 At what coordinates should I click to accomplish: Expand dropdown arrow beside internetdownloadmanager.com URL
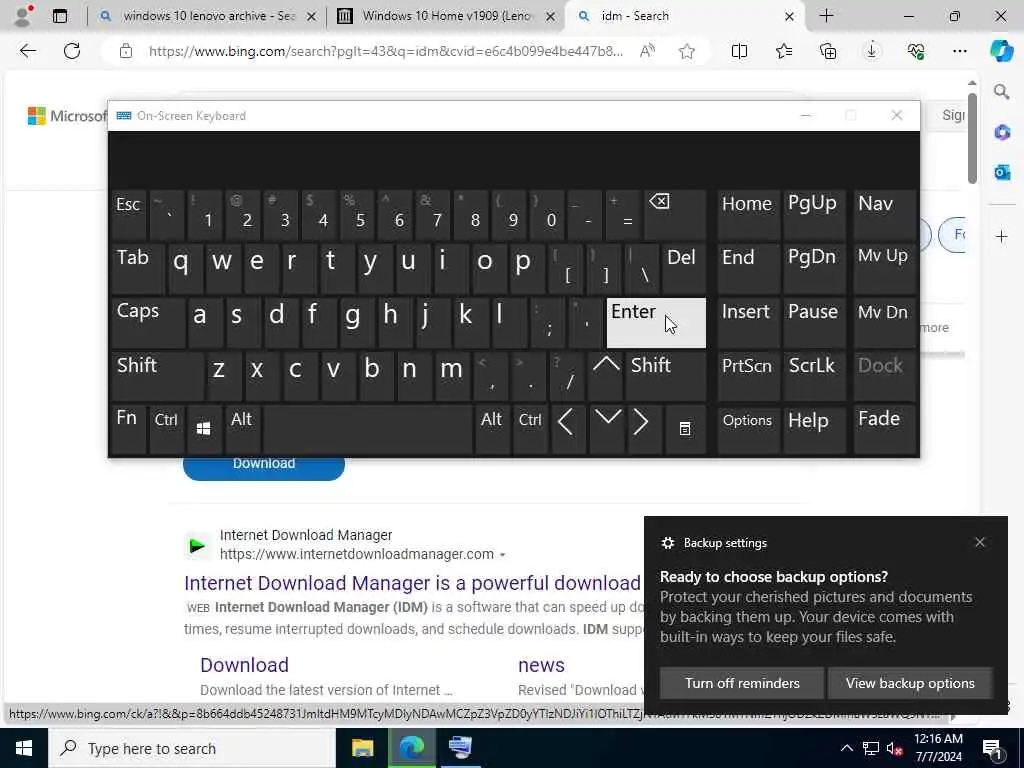click(502, 554)
